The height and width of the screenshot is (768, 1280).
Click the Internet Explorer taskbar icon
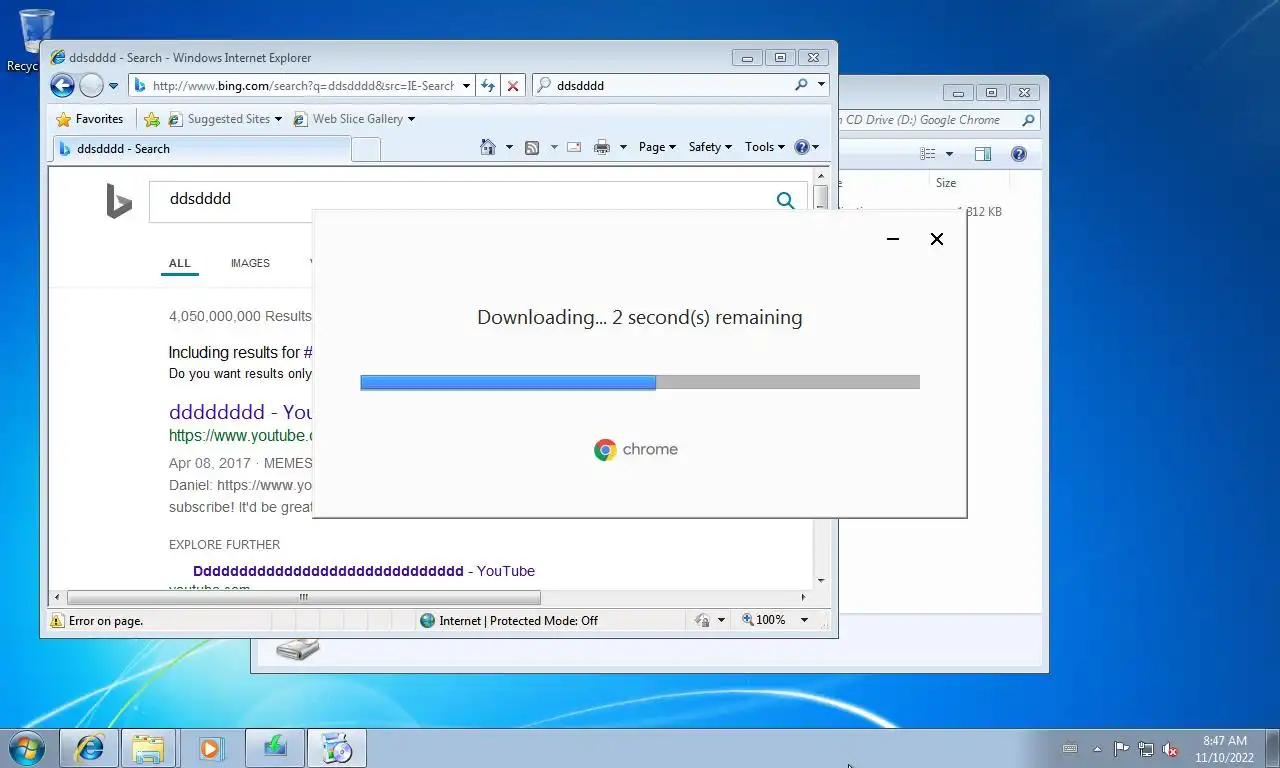[x=89, y=748]
